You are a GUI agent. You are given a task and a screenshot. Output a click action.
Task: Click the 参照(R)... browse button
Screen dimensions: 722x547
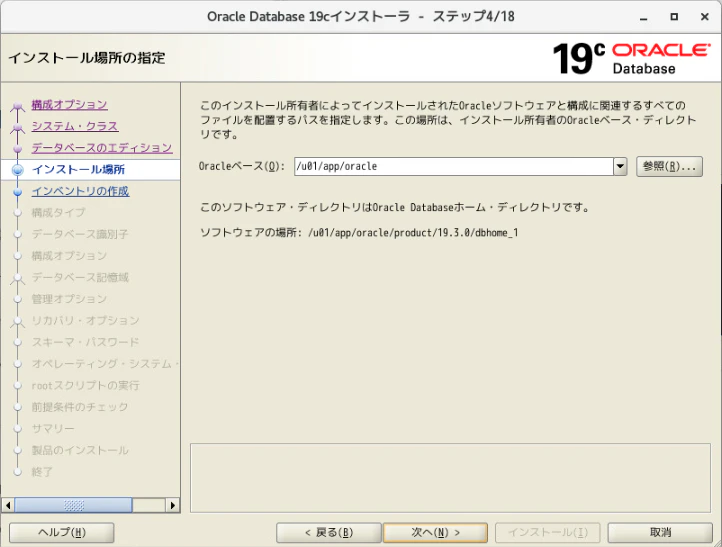tap(669, 166)
